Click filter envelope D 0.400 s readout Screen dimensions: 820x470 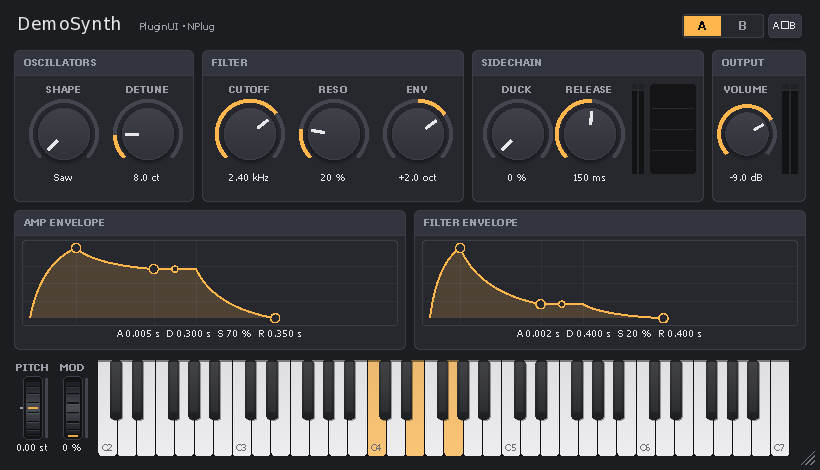click(588, 334)
